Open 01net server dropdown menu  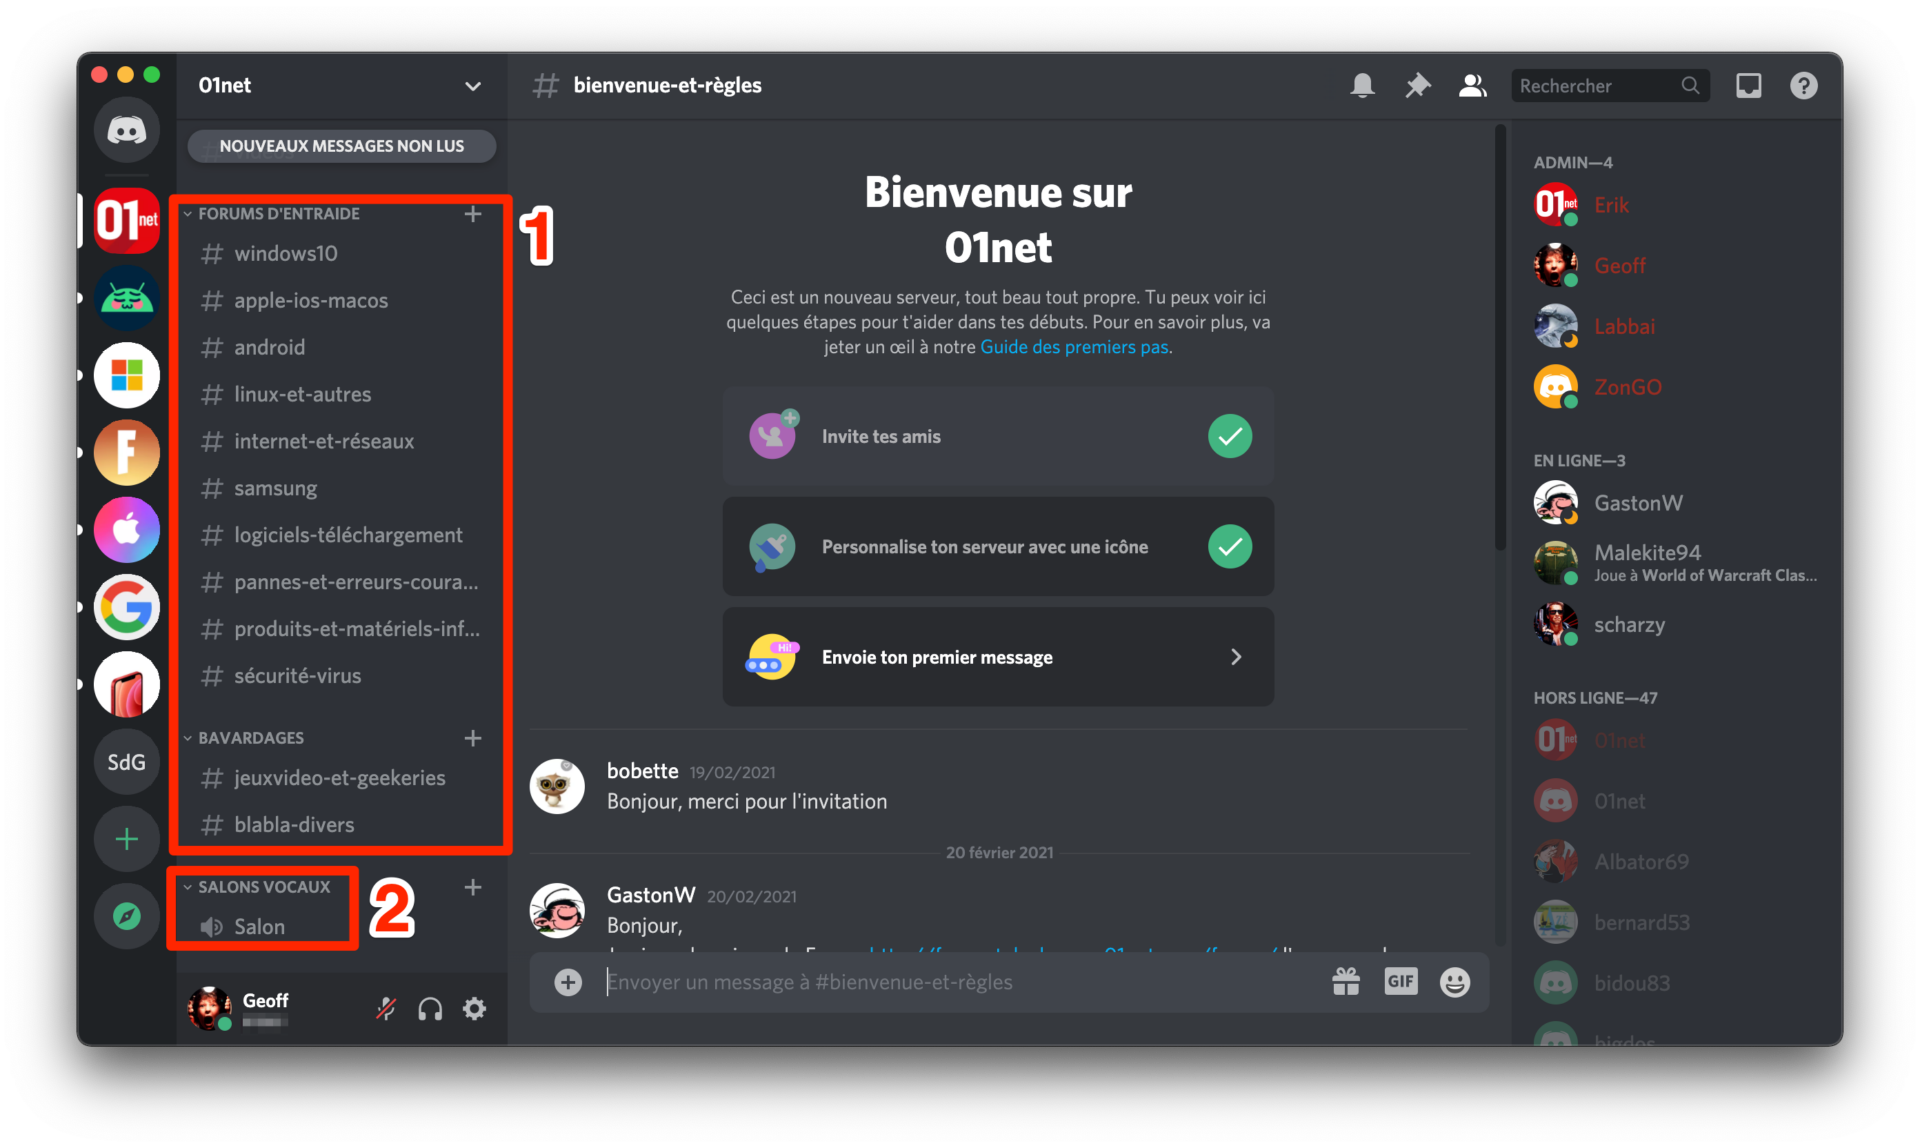[473, 86]
